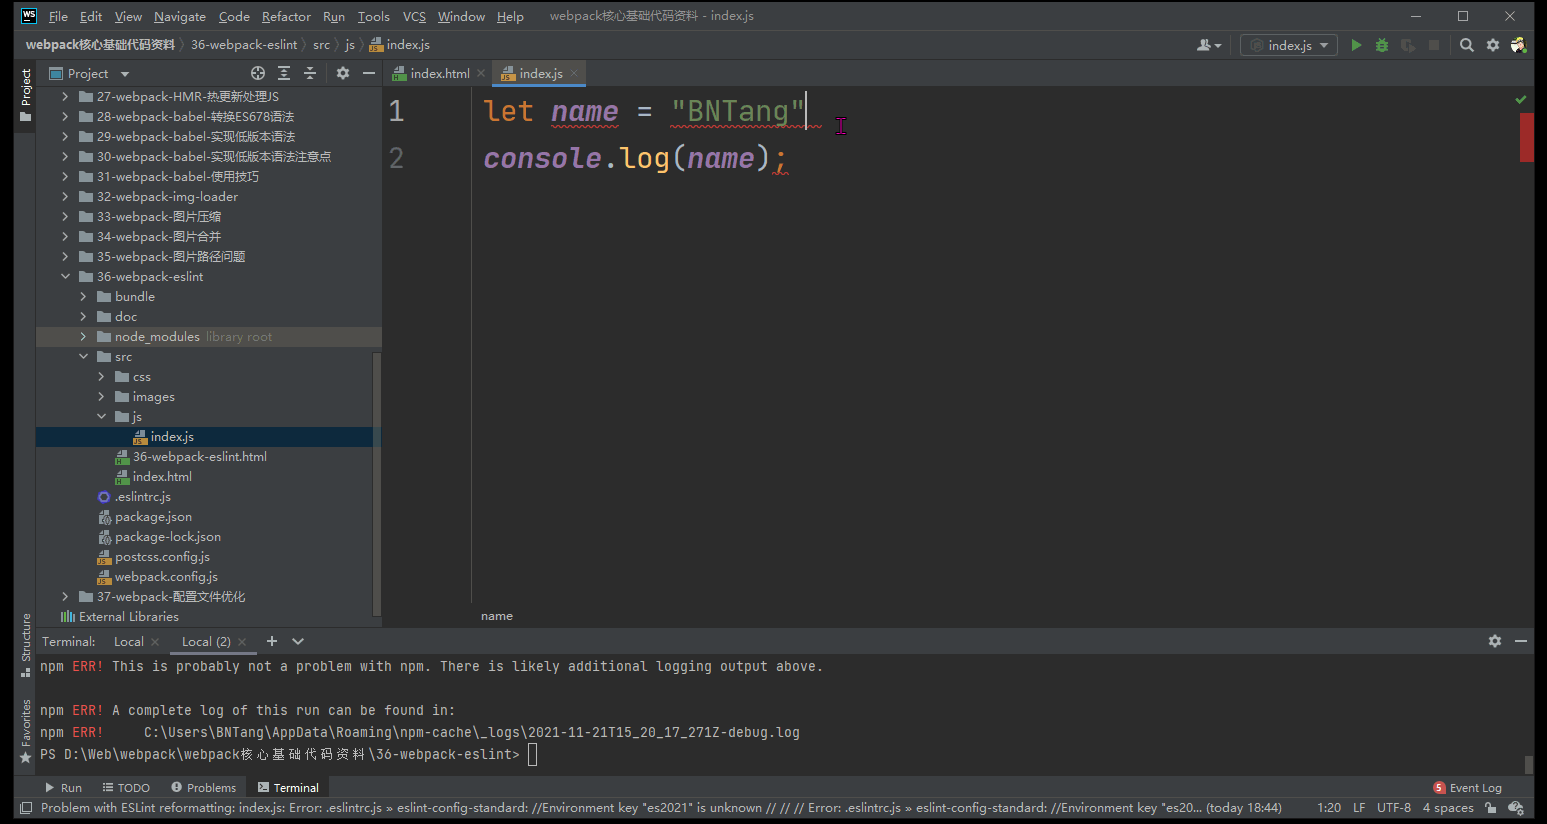The image size is (1547, 824).
Task: Hide the Project tool window
Action: click(369, 73)
